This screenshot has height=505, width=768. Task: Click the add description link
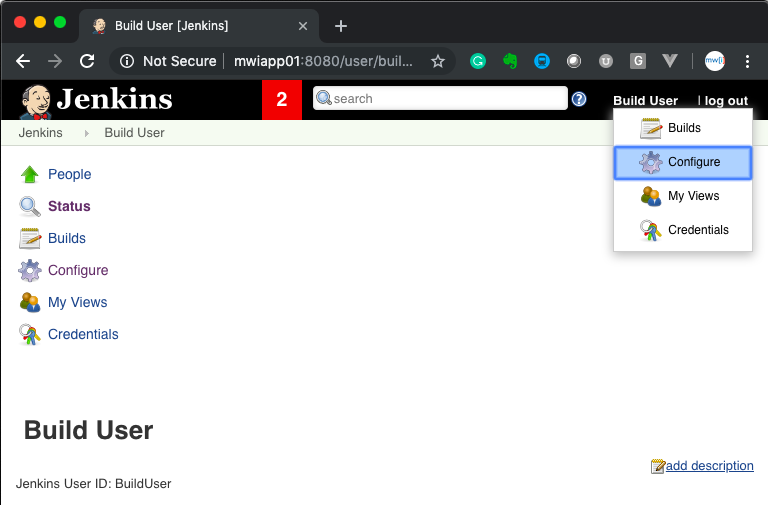pyautogui.click(x=709, y=466)
